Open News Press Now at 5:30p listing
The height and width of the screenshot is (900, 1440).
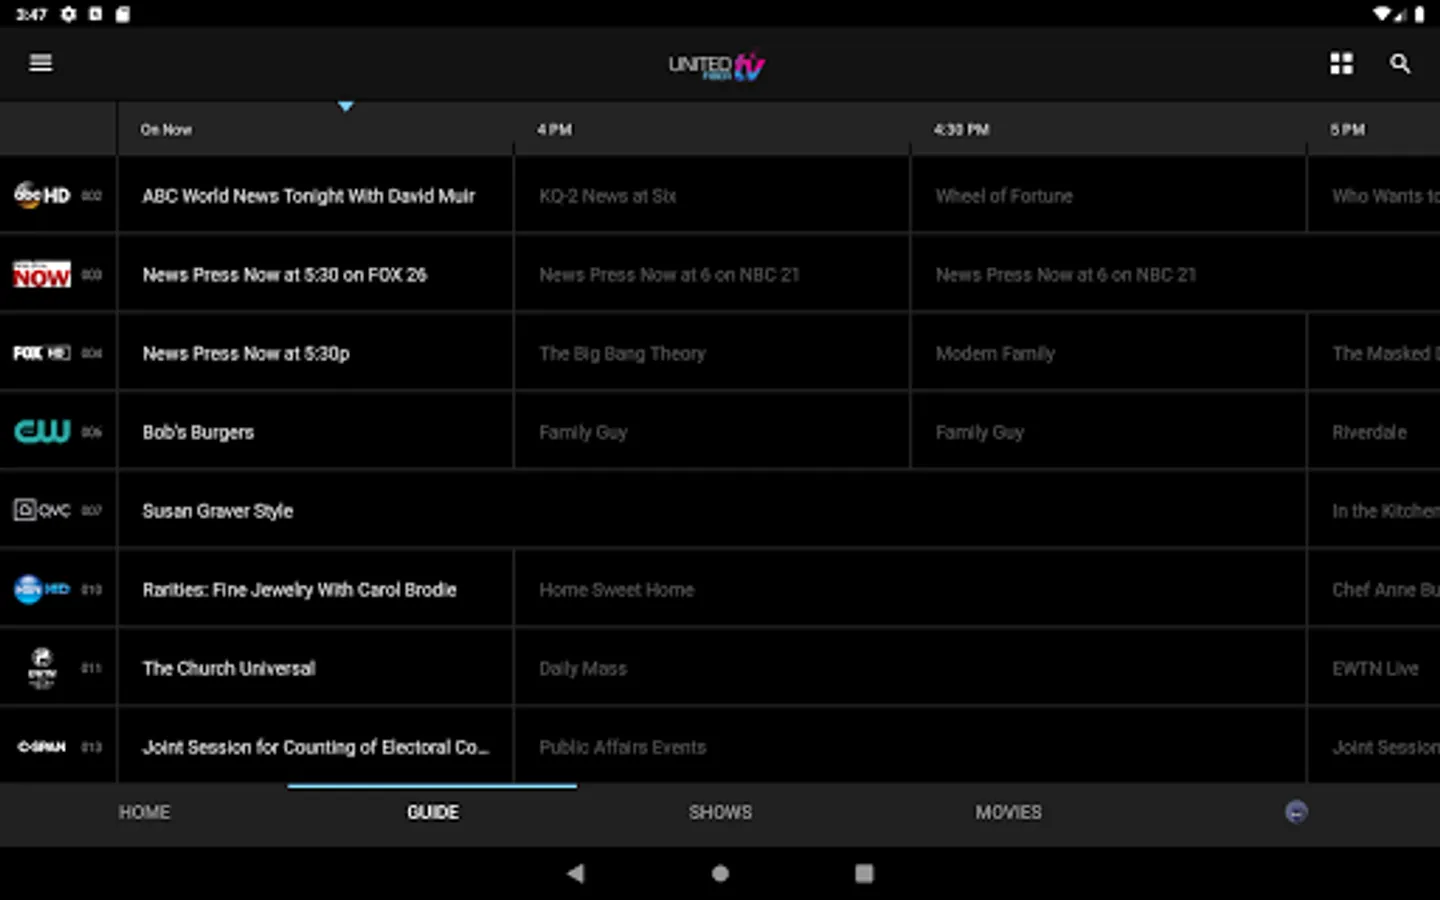pos(316,353)
